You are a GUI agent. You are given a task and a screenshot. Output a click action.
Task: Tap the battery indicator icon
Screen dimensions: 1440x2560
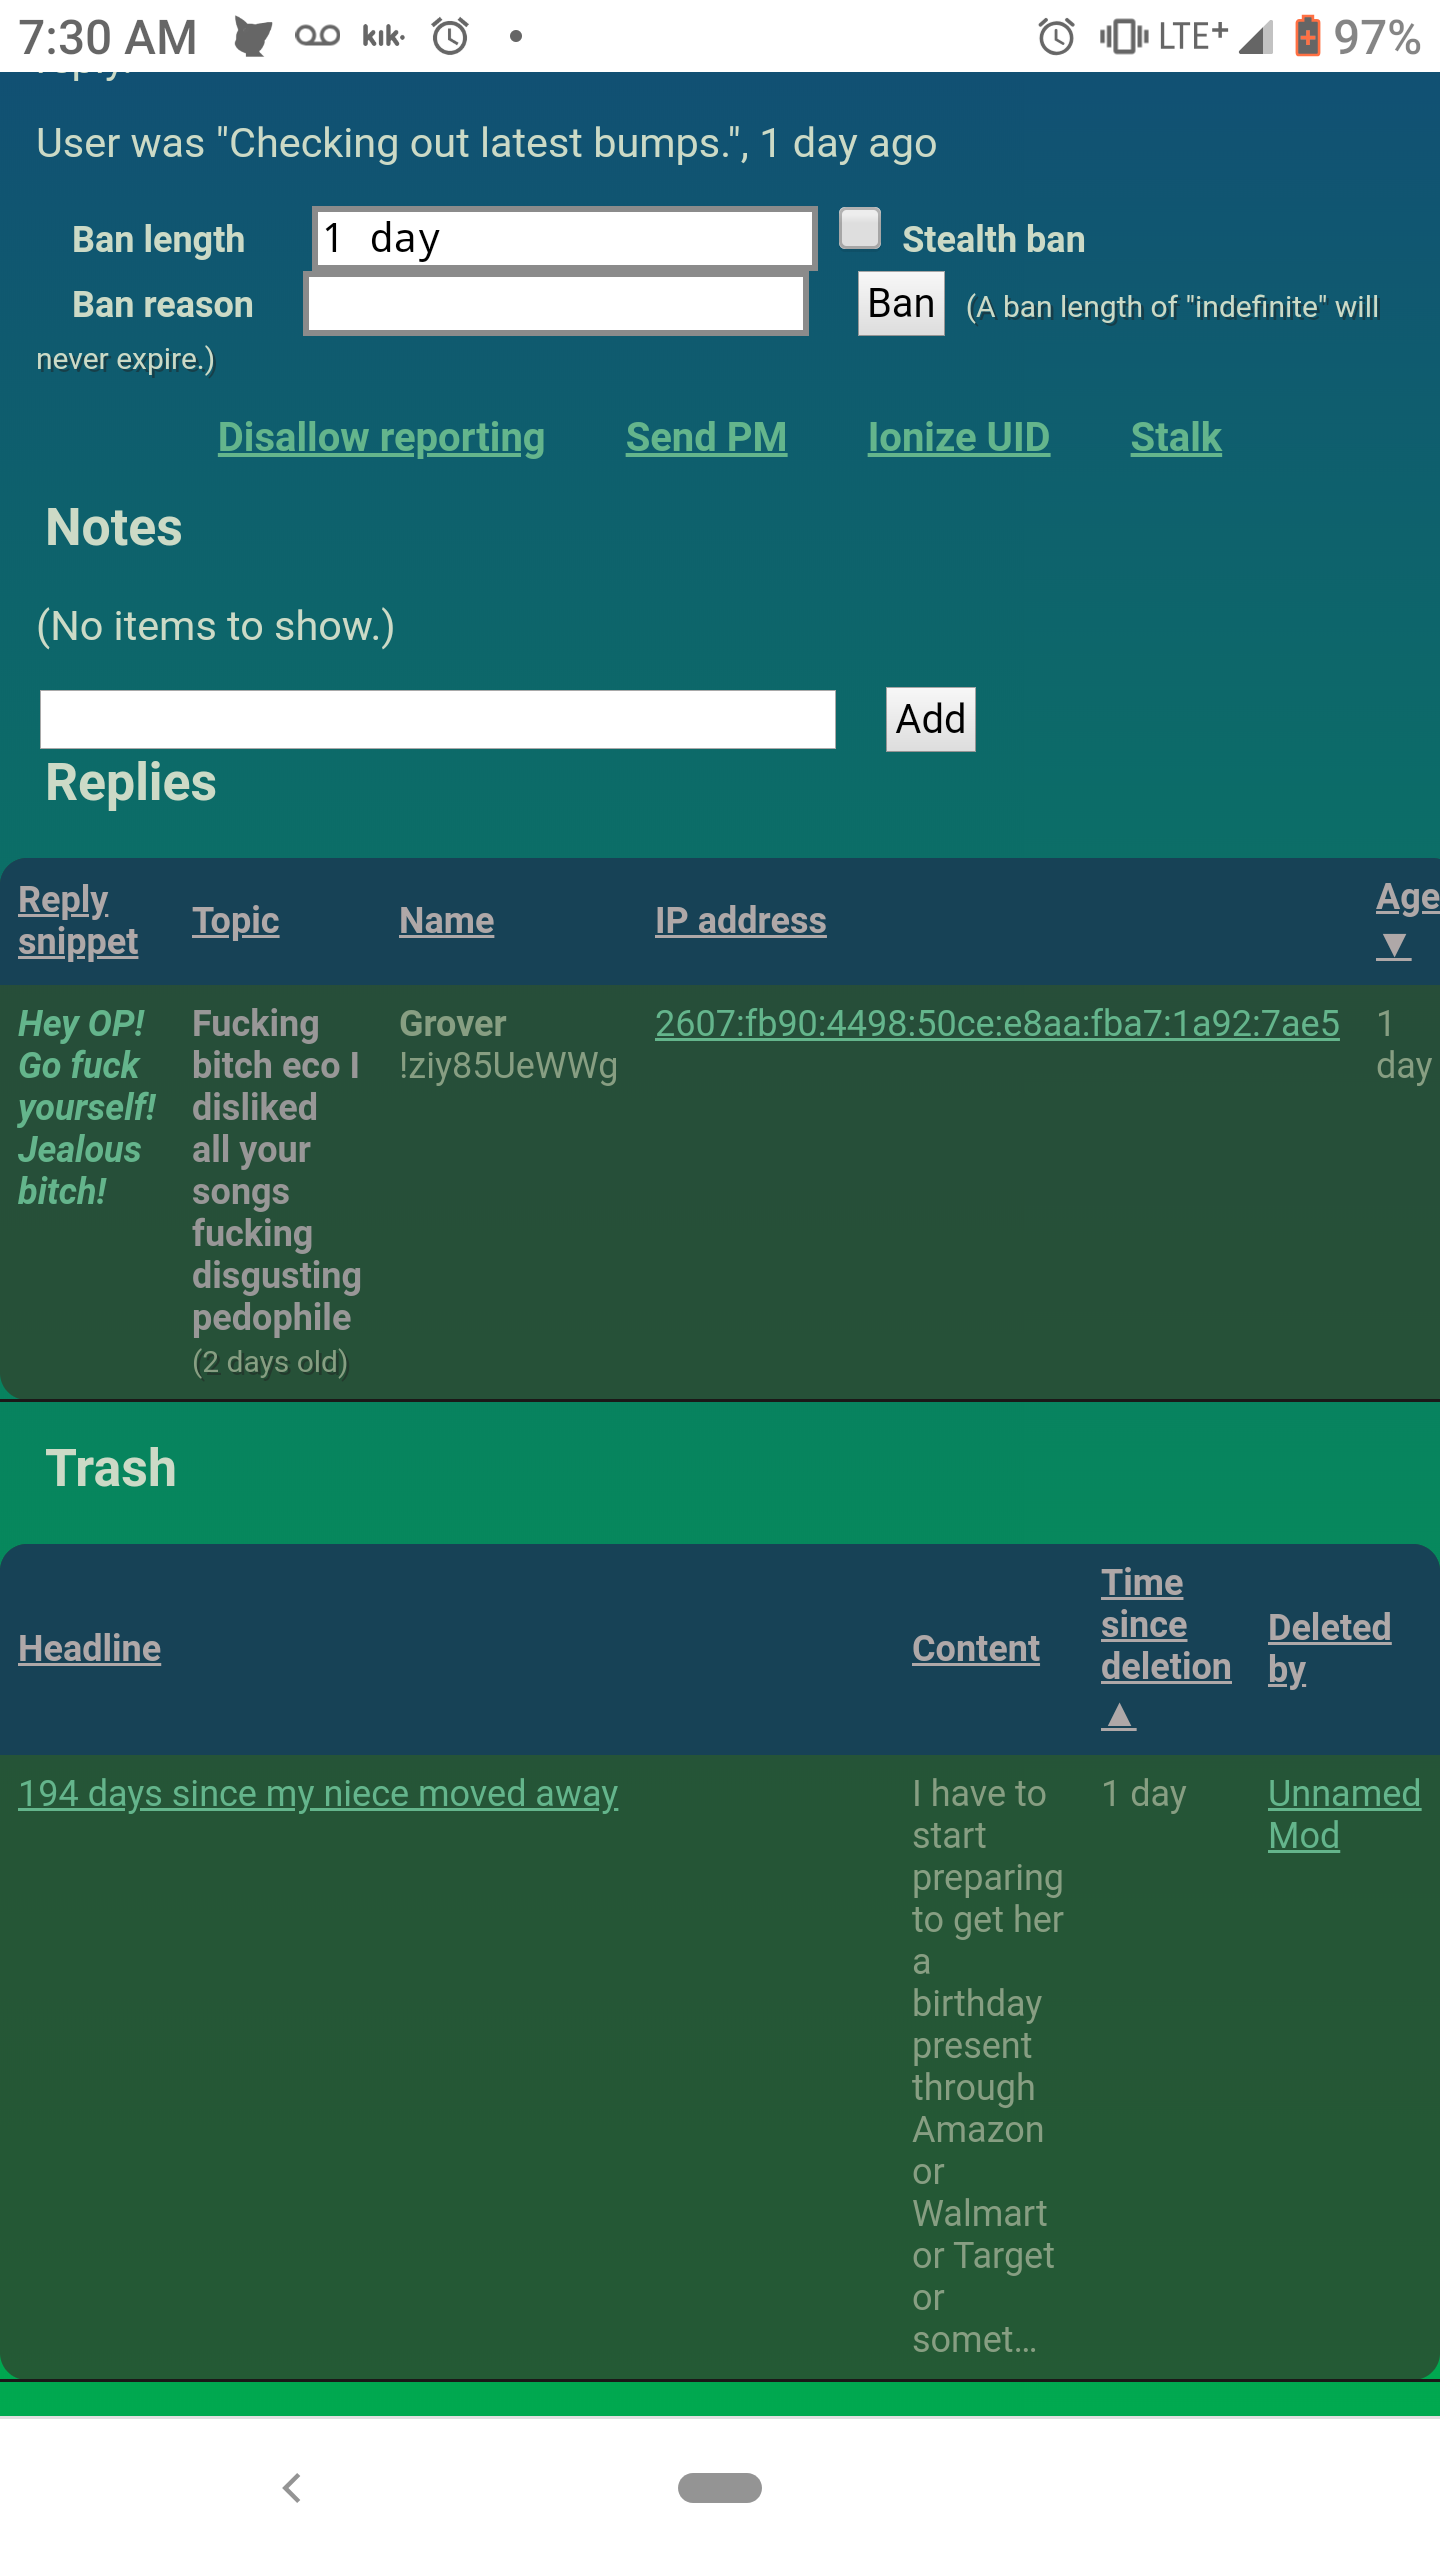tap(1307, 37)
